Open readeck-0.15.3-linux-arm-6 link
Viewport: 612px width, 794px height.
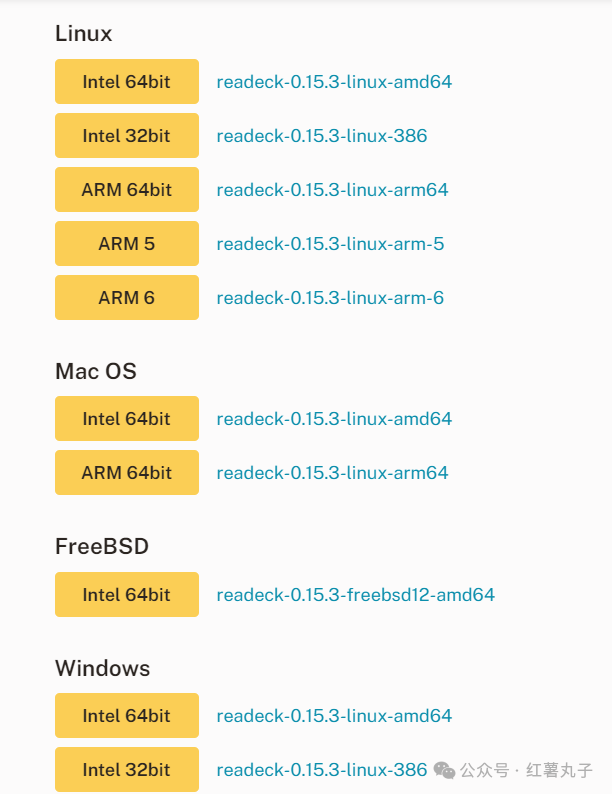(330, 298)
